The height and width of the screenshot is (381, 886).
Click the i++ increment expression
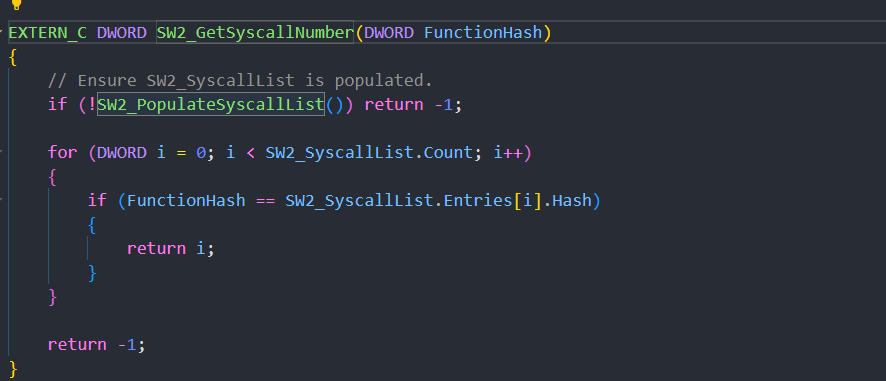(507, 153)
